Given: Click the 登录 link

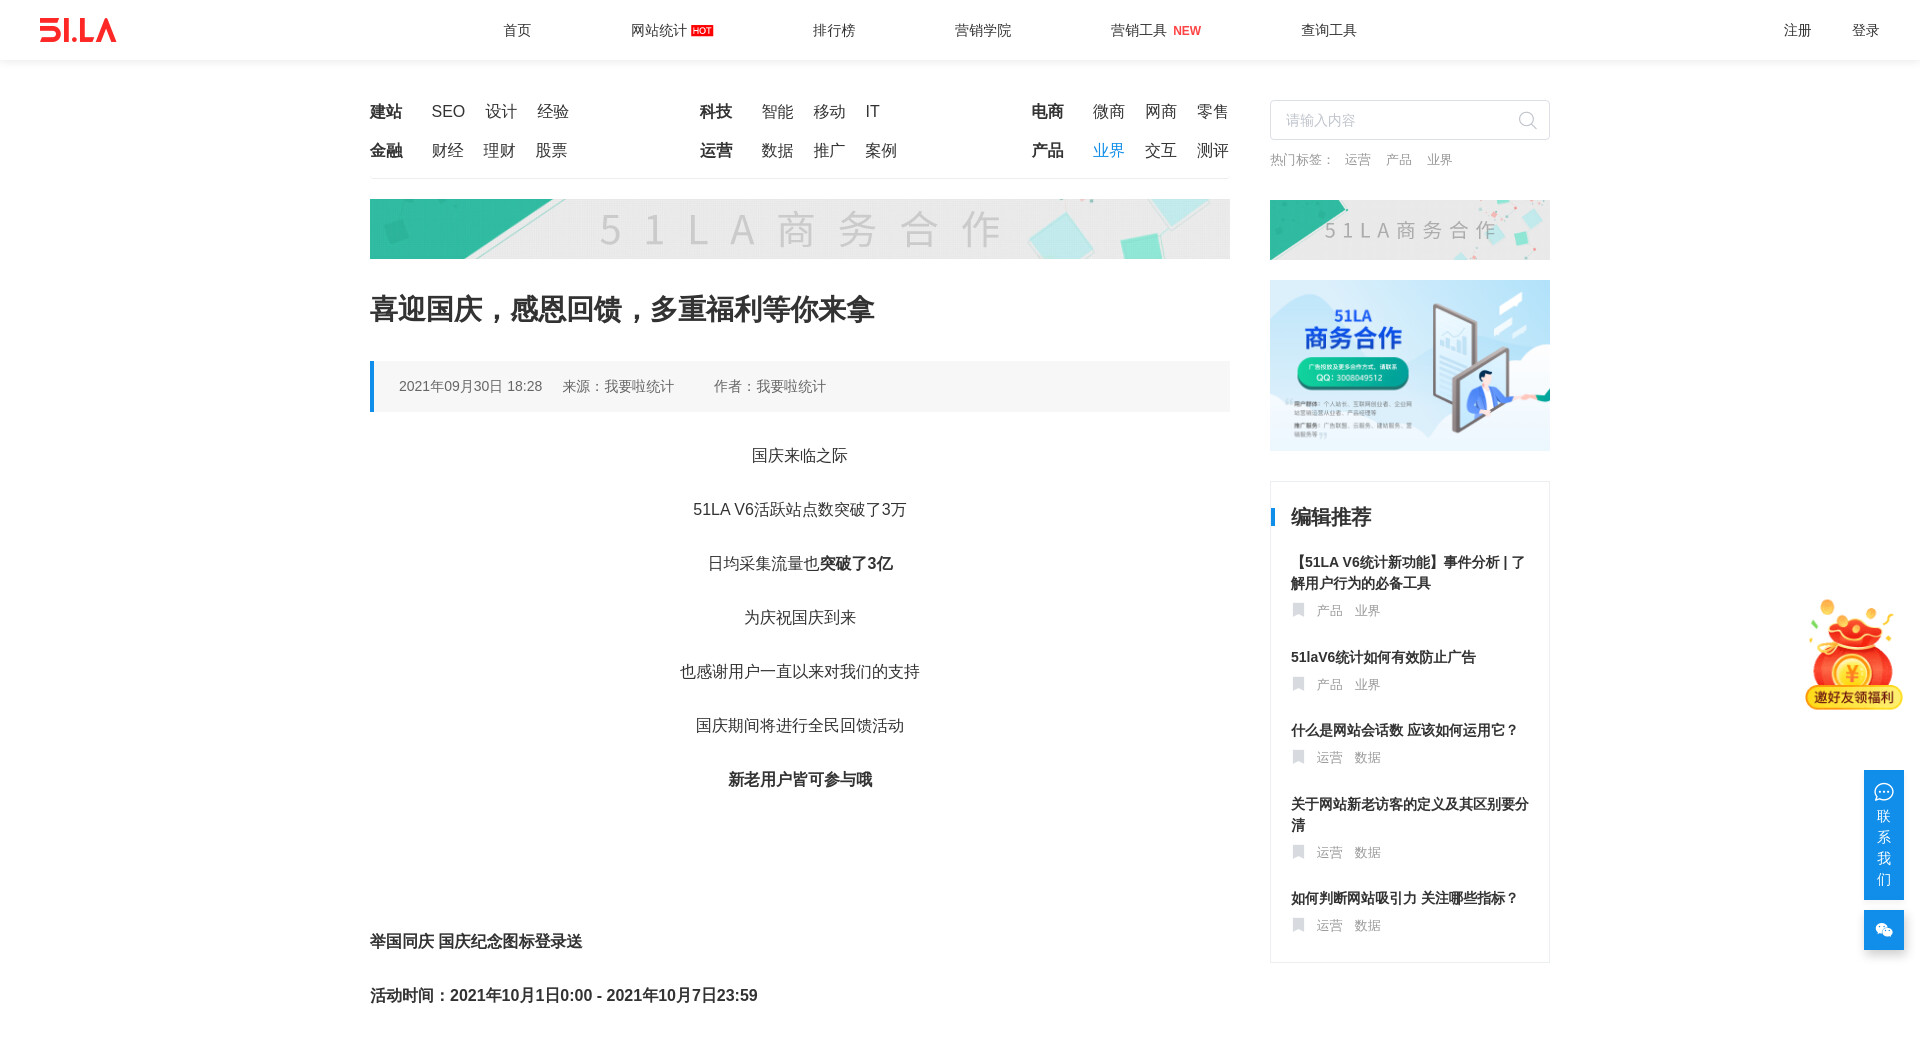Looking at the screenshot, I should coord(1865,30).
